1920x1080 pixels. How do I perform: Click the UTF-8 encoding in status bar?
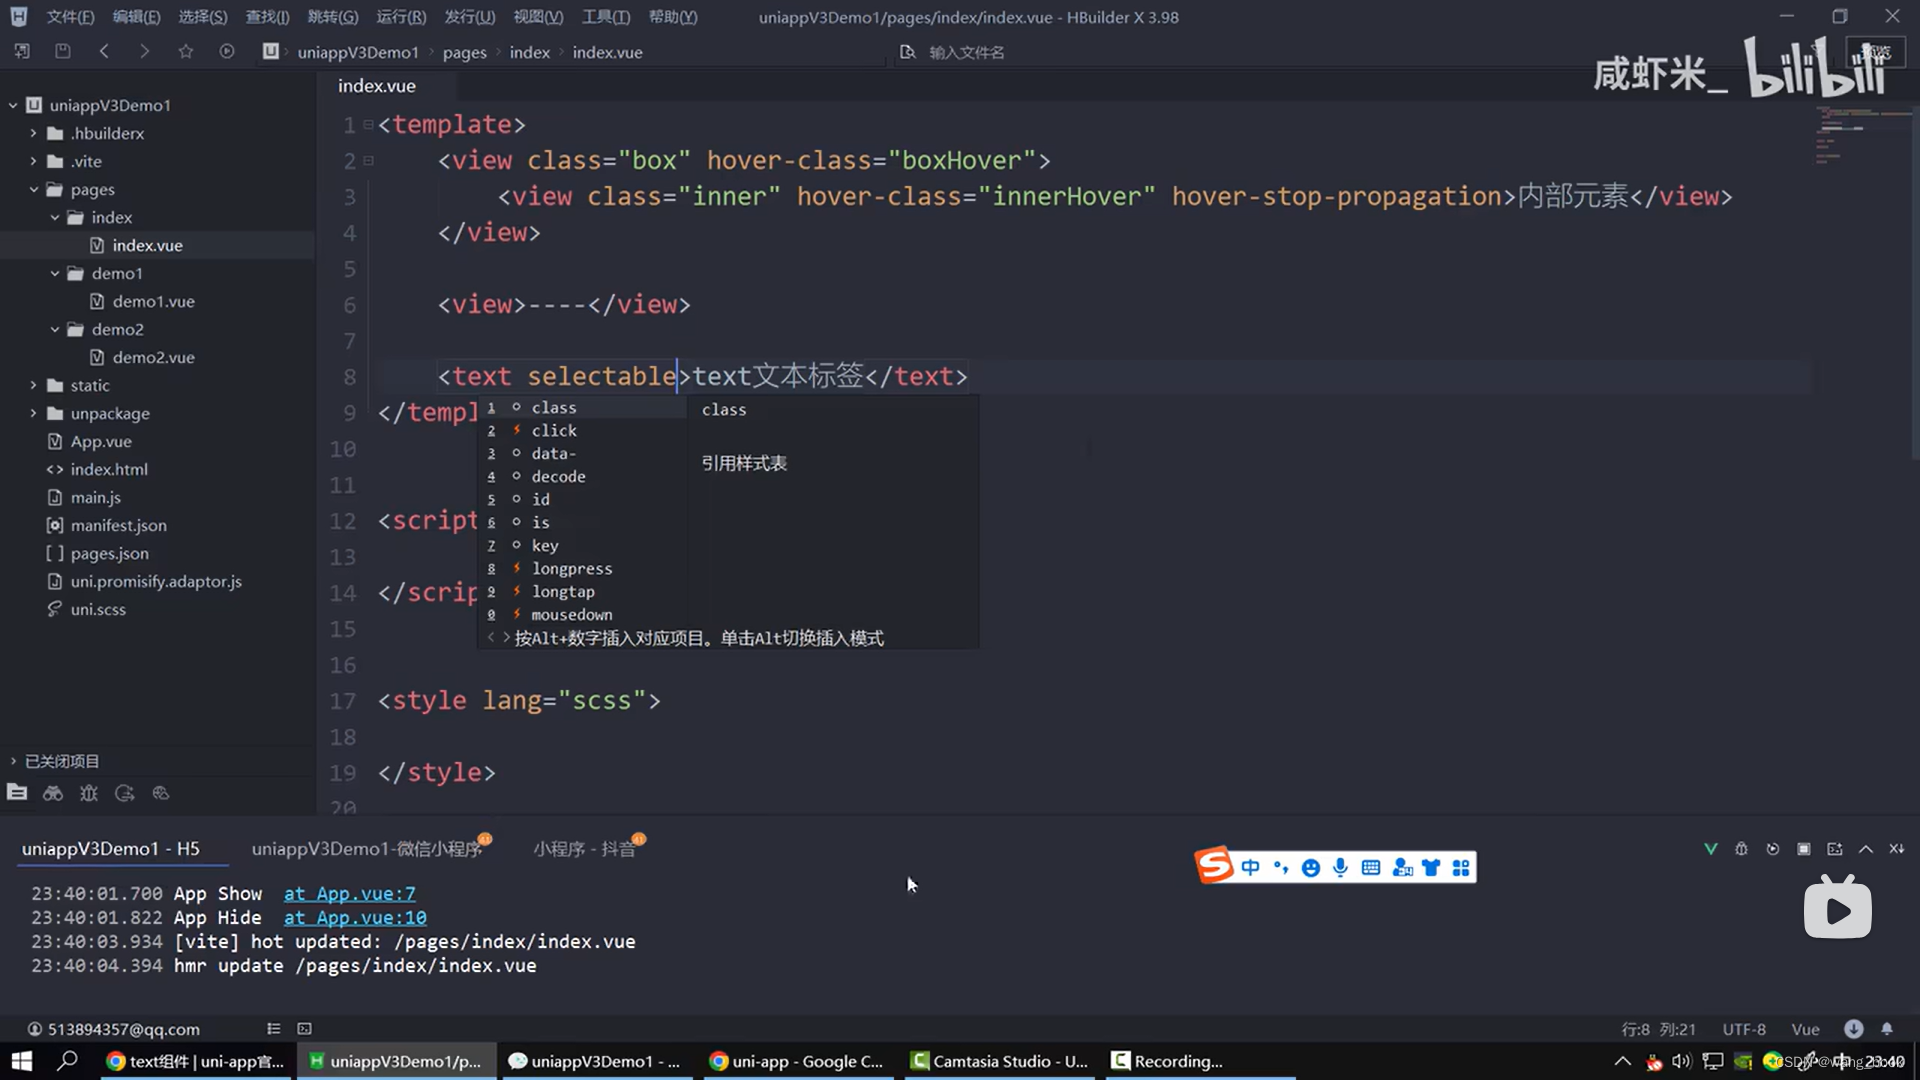click(x=1744, y=1029)
